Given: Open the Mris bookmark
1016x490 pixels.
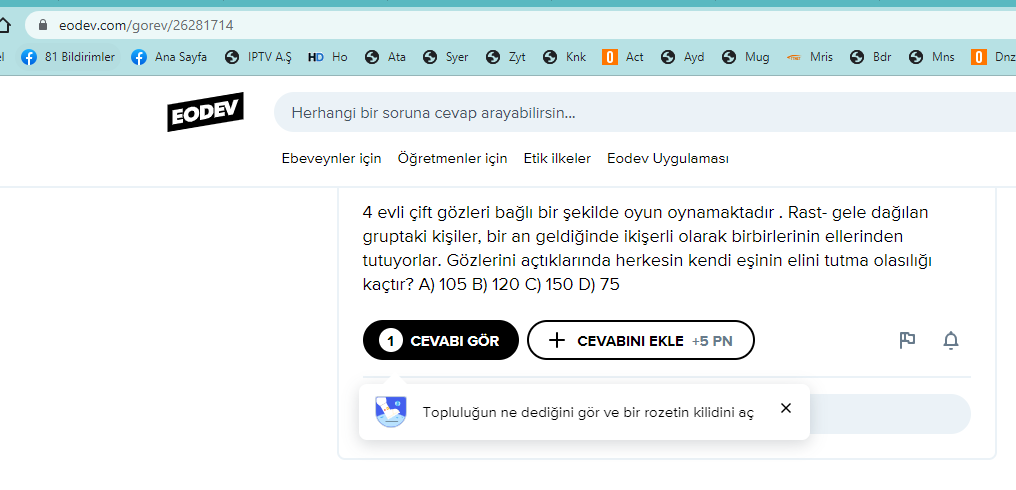Looking at the screenshot, I should 810,57.
